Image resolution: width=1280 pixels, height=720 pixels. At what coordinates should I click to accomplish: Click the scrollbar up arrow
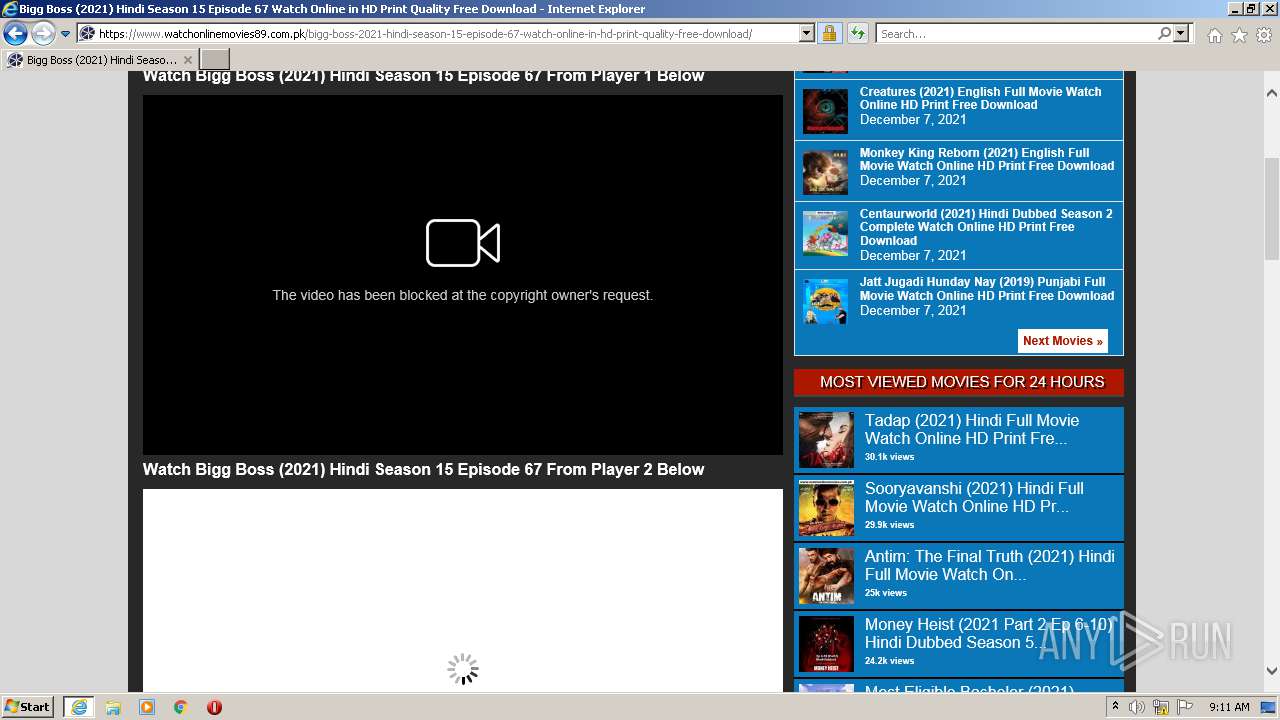[1271, 93]
